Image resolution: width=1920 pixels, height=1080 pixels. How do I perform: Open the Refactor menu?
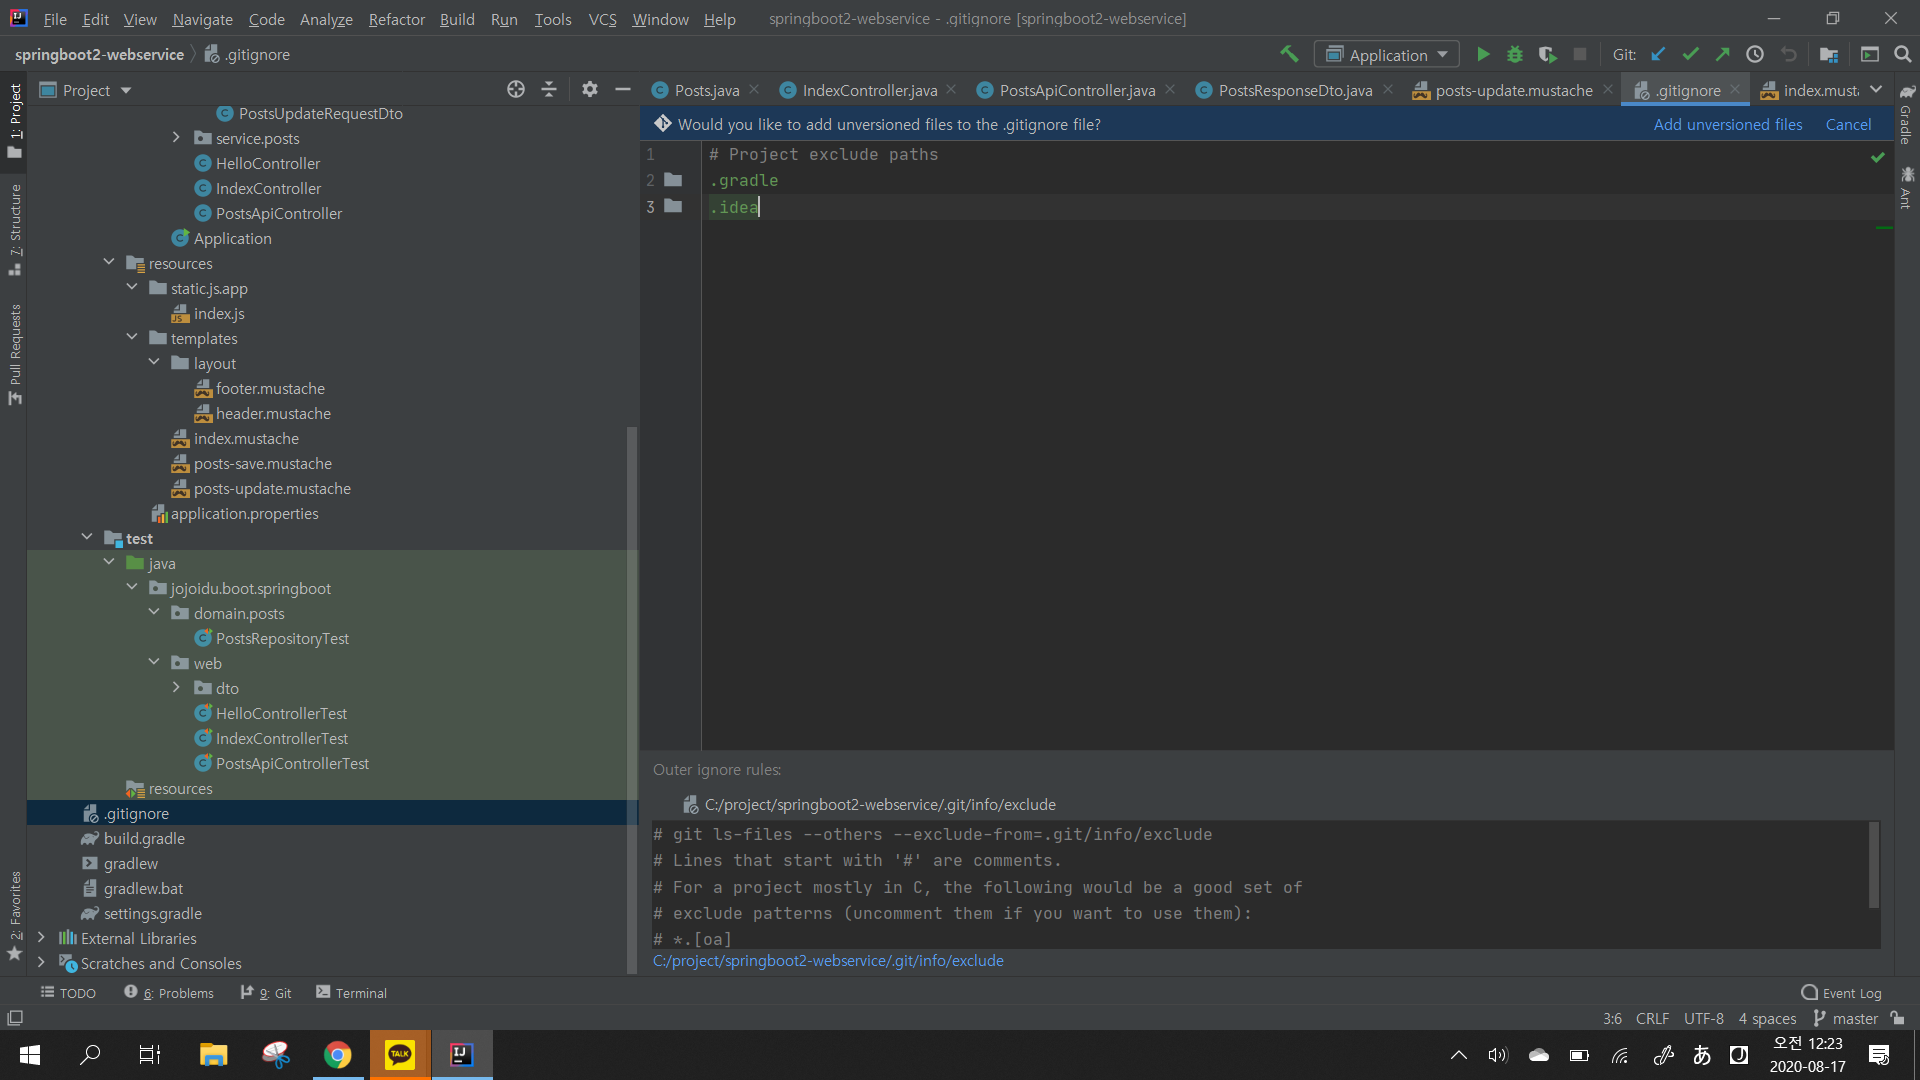click(x=396, y=19)
